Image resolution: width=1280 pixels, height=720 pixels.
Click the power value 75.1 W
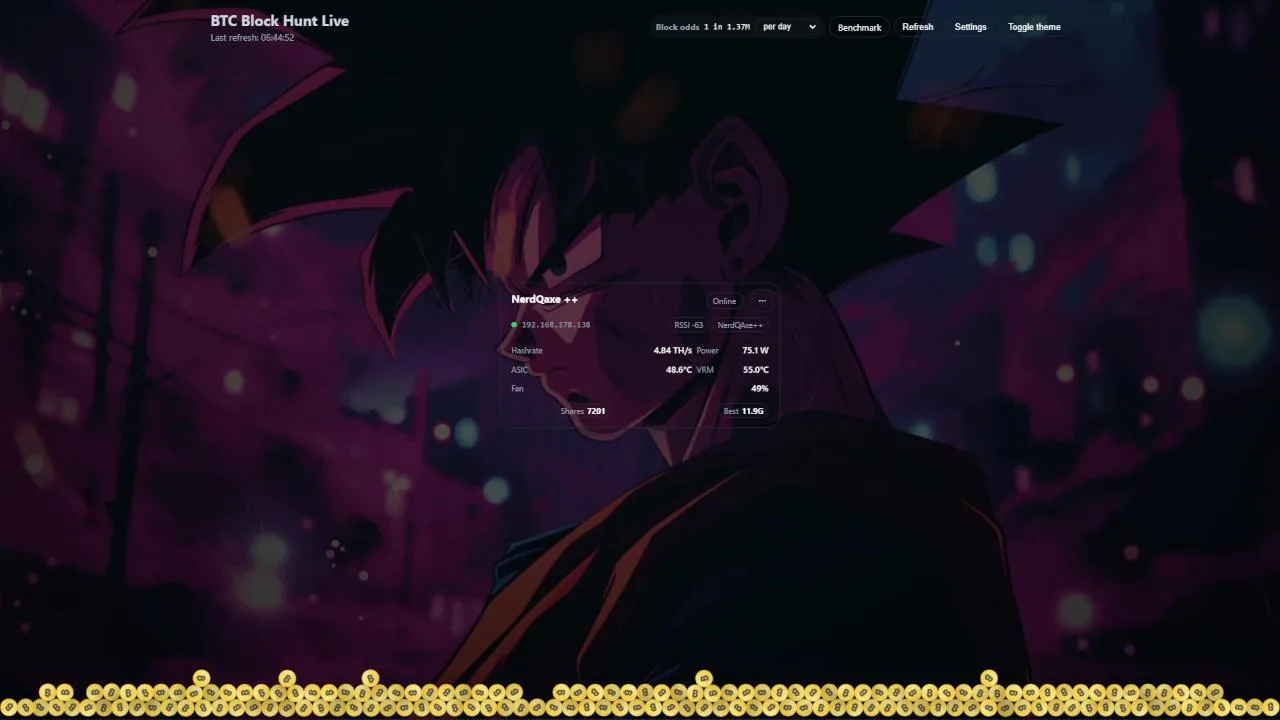point(756,351)
